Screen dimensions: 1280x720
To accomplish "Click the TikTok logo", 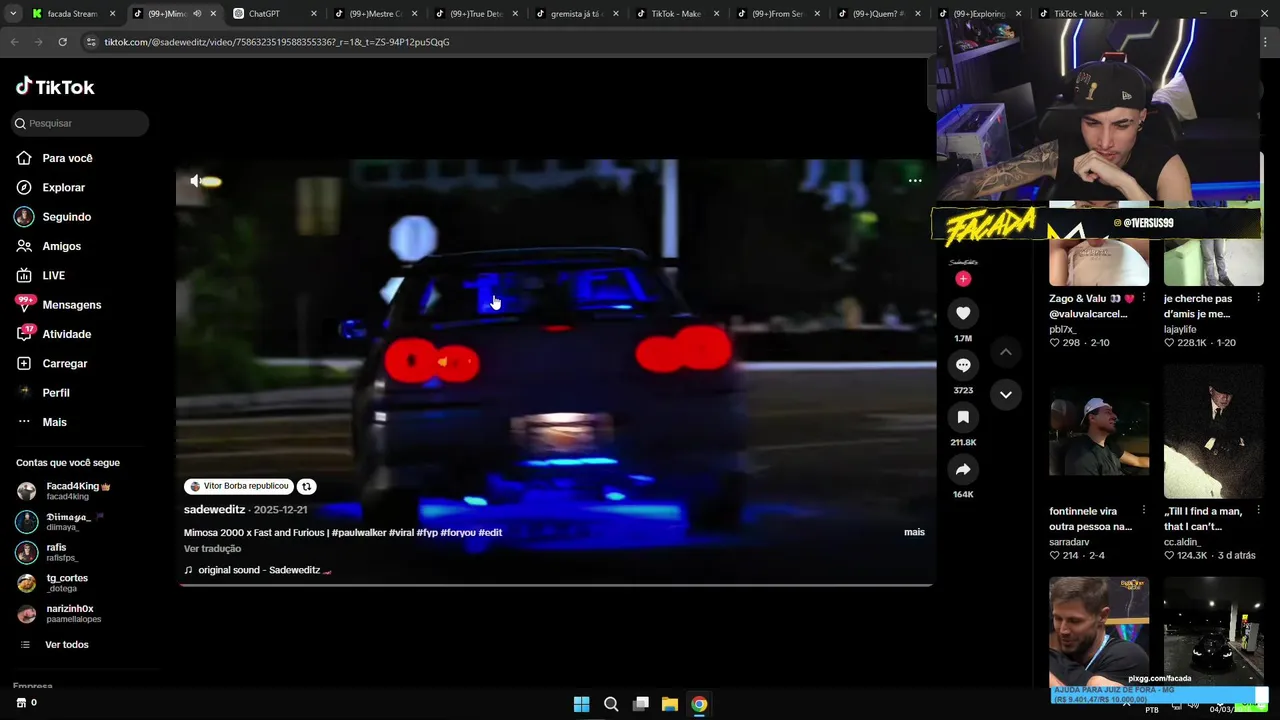I will tap(55, 87).
